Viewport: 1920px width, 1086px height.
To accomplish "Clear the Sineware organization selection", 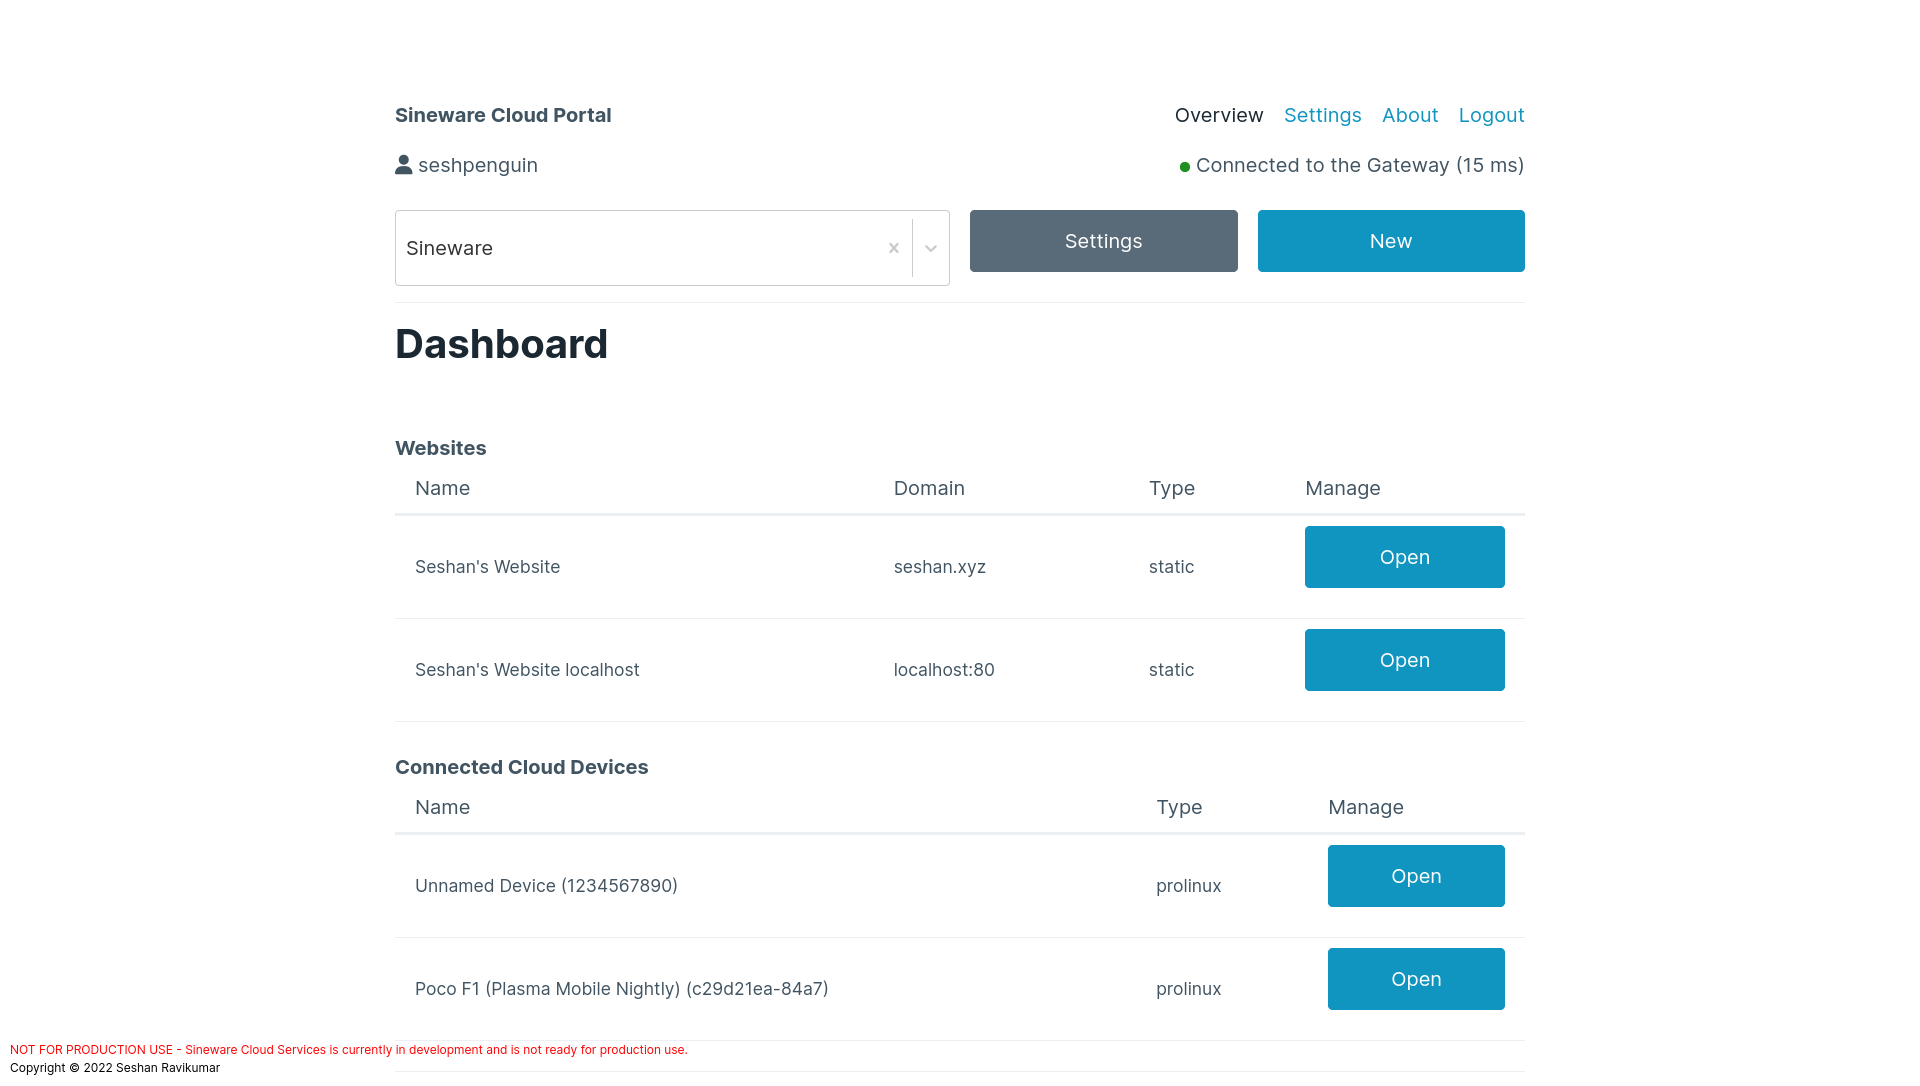I will tap(894, 248).
